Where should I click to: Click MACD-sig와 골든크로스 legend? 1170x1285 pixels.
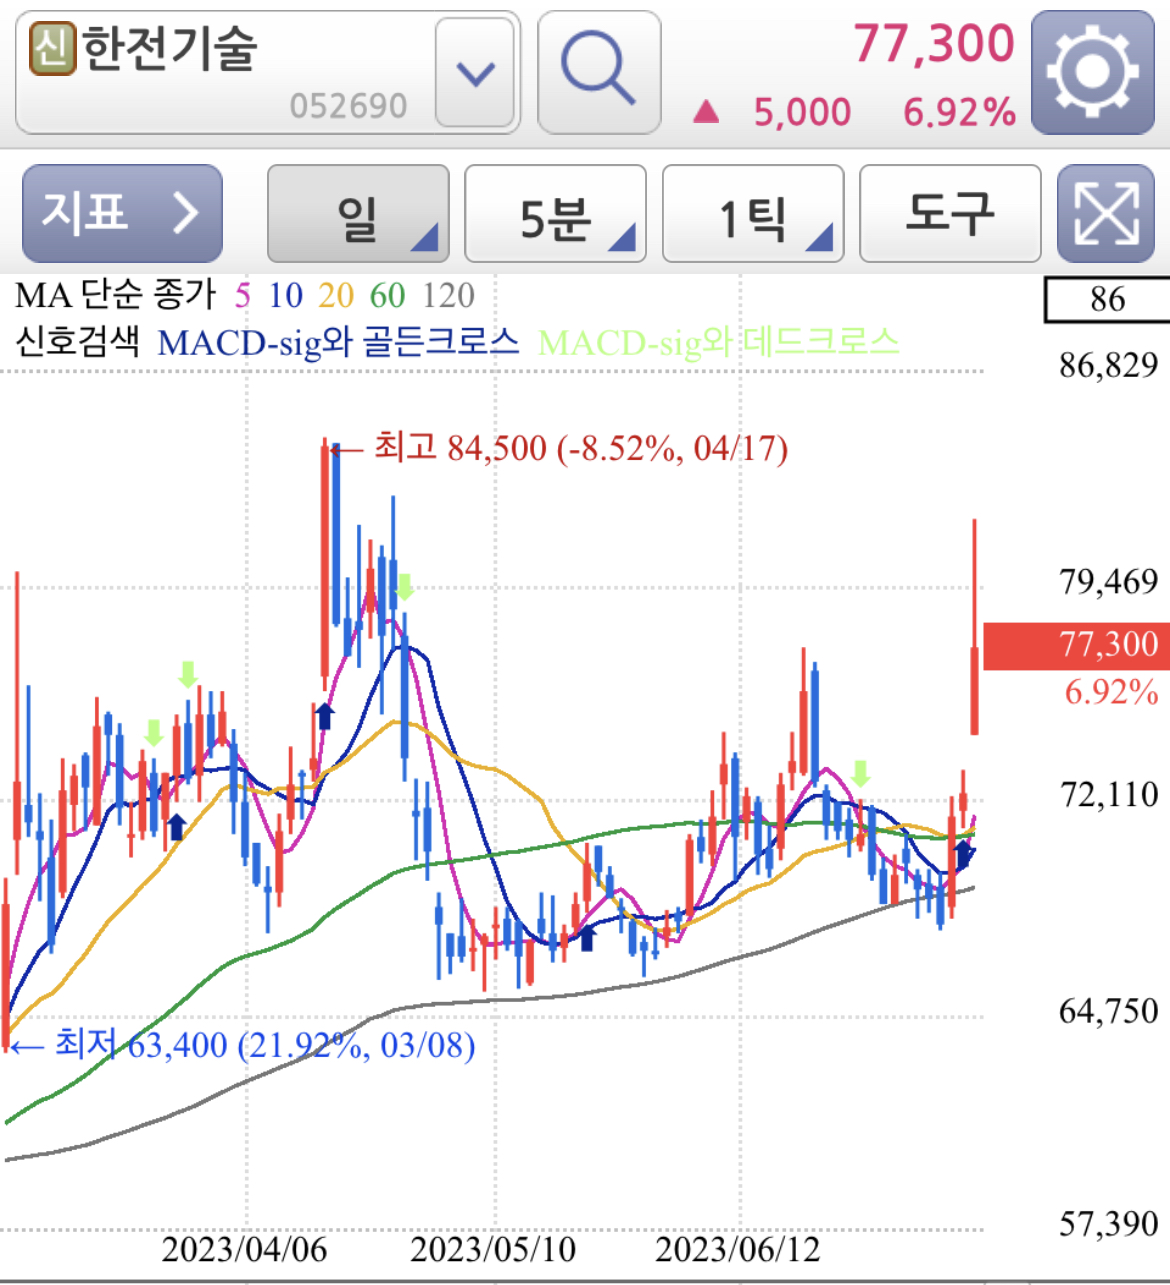(x=338, y=342)
